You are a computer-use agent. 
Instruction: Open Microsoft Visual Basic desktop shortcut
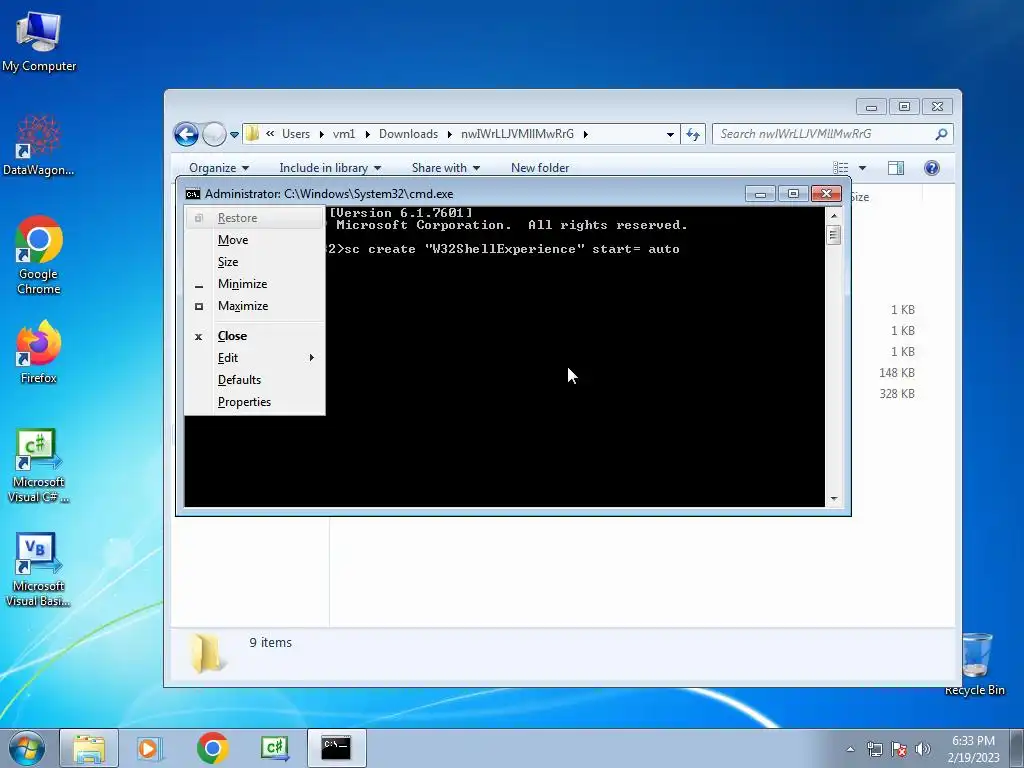coord(39,569)
